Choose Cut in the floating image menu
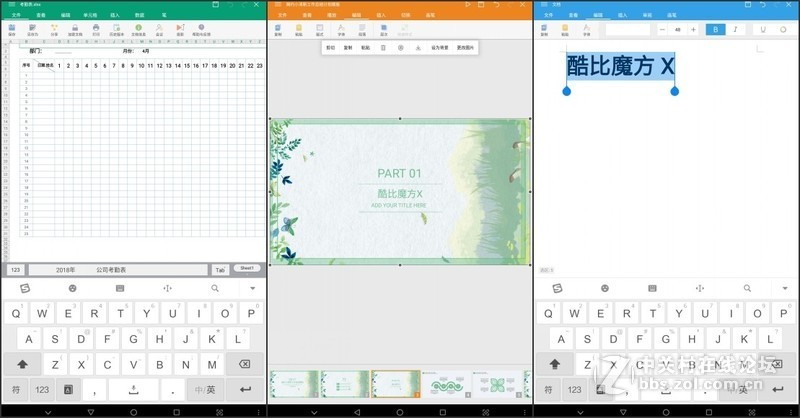Screen dimensions: 800x418 tap(330, 47)
